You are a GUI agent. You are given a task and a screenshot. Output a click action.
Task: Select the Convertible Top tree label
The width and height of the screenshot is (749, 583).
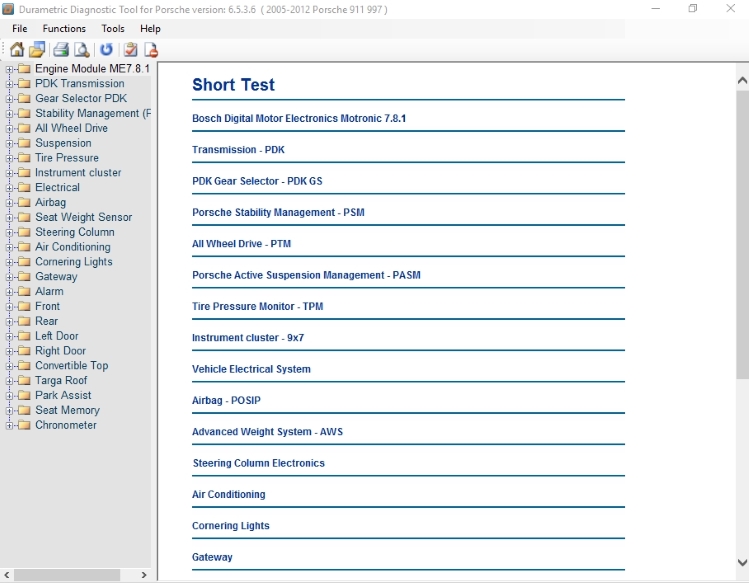click(72, 366)
